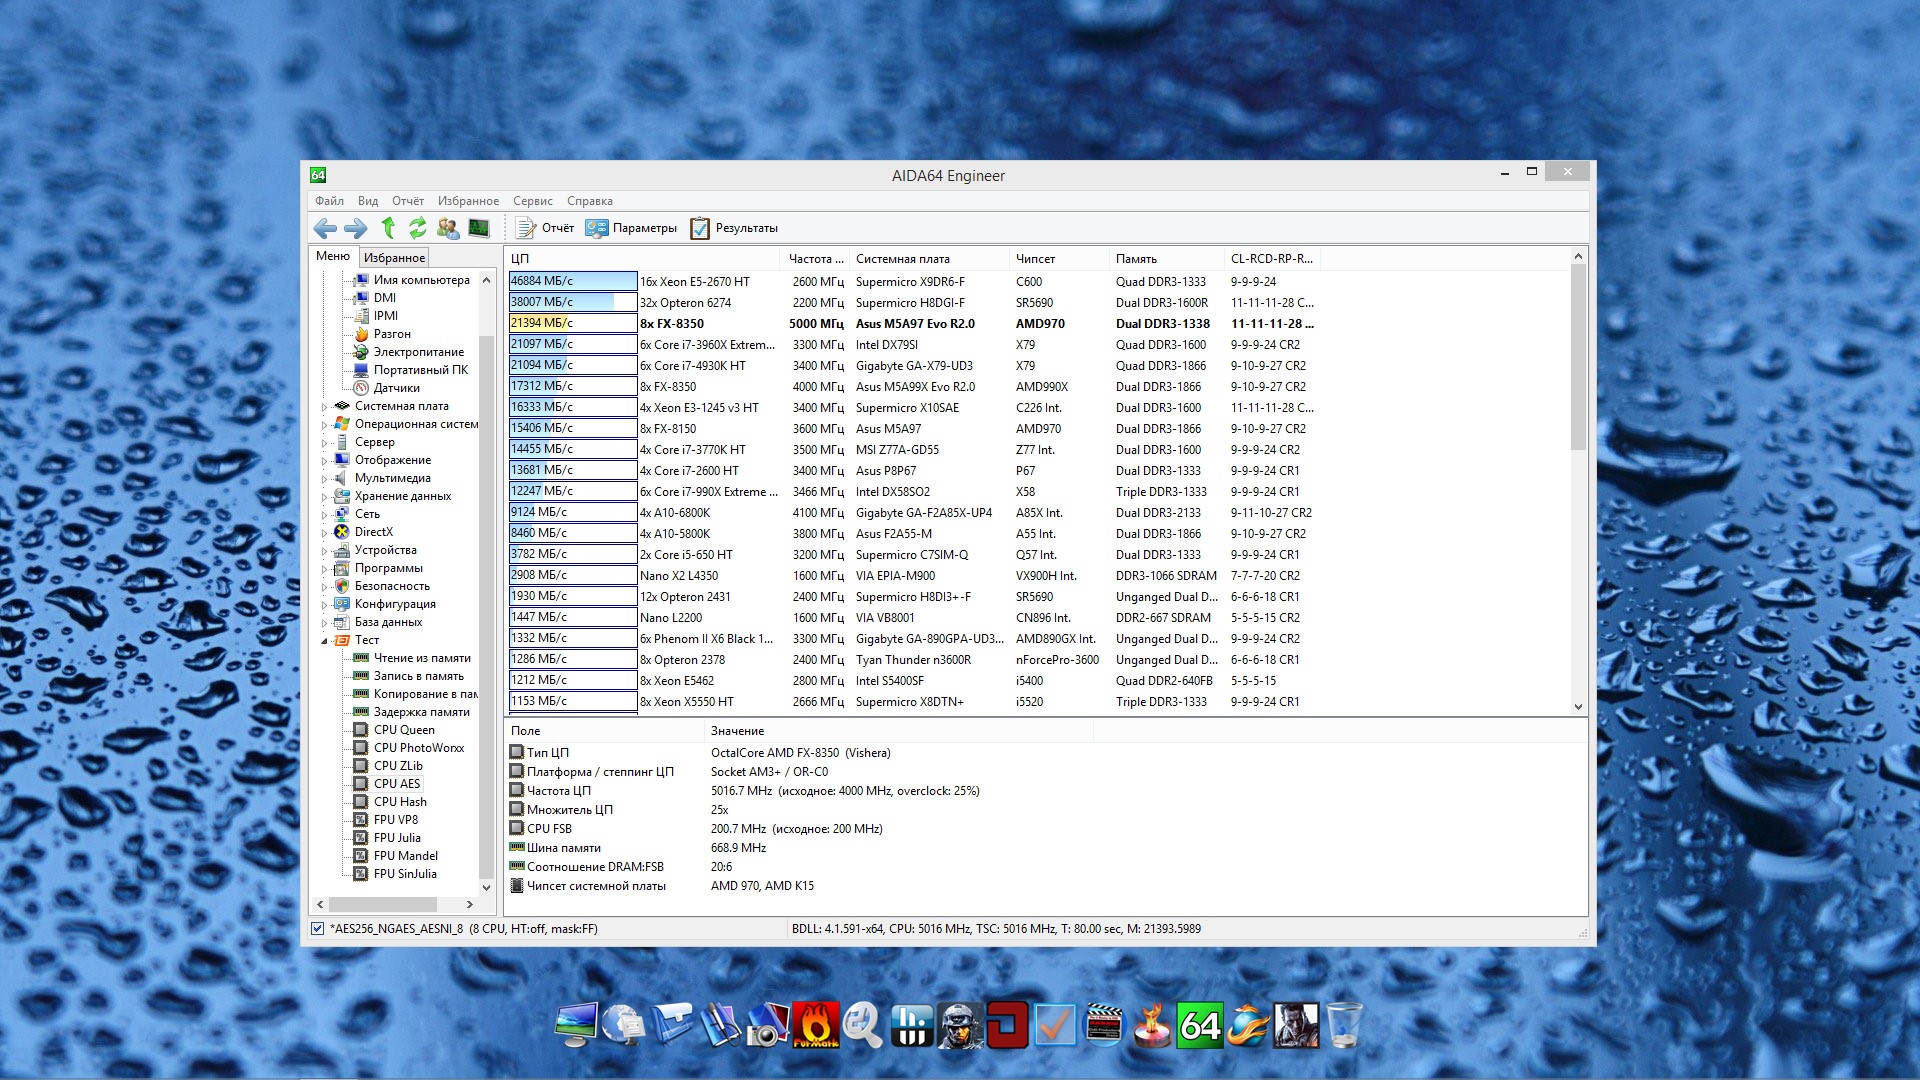Collapse the Тест tree node

(325, 641)
